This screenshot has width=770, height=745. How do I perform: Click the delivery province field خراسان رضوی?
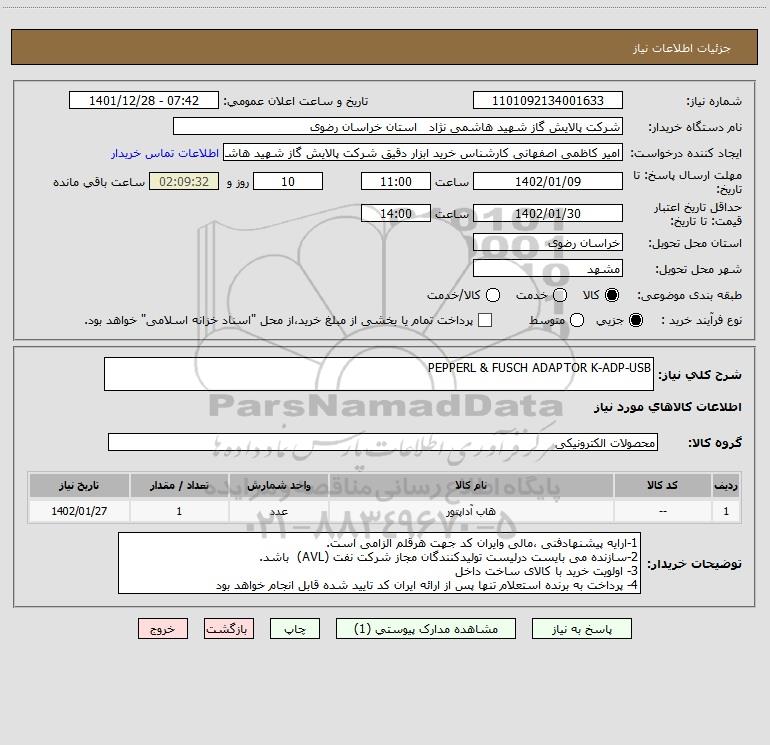pyautogui.click(x=548, y=242)
